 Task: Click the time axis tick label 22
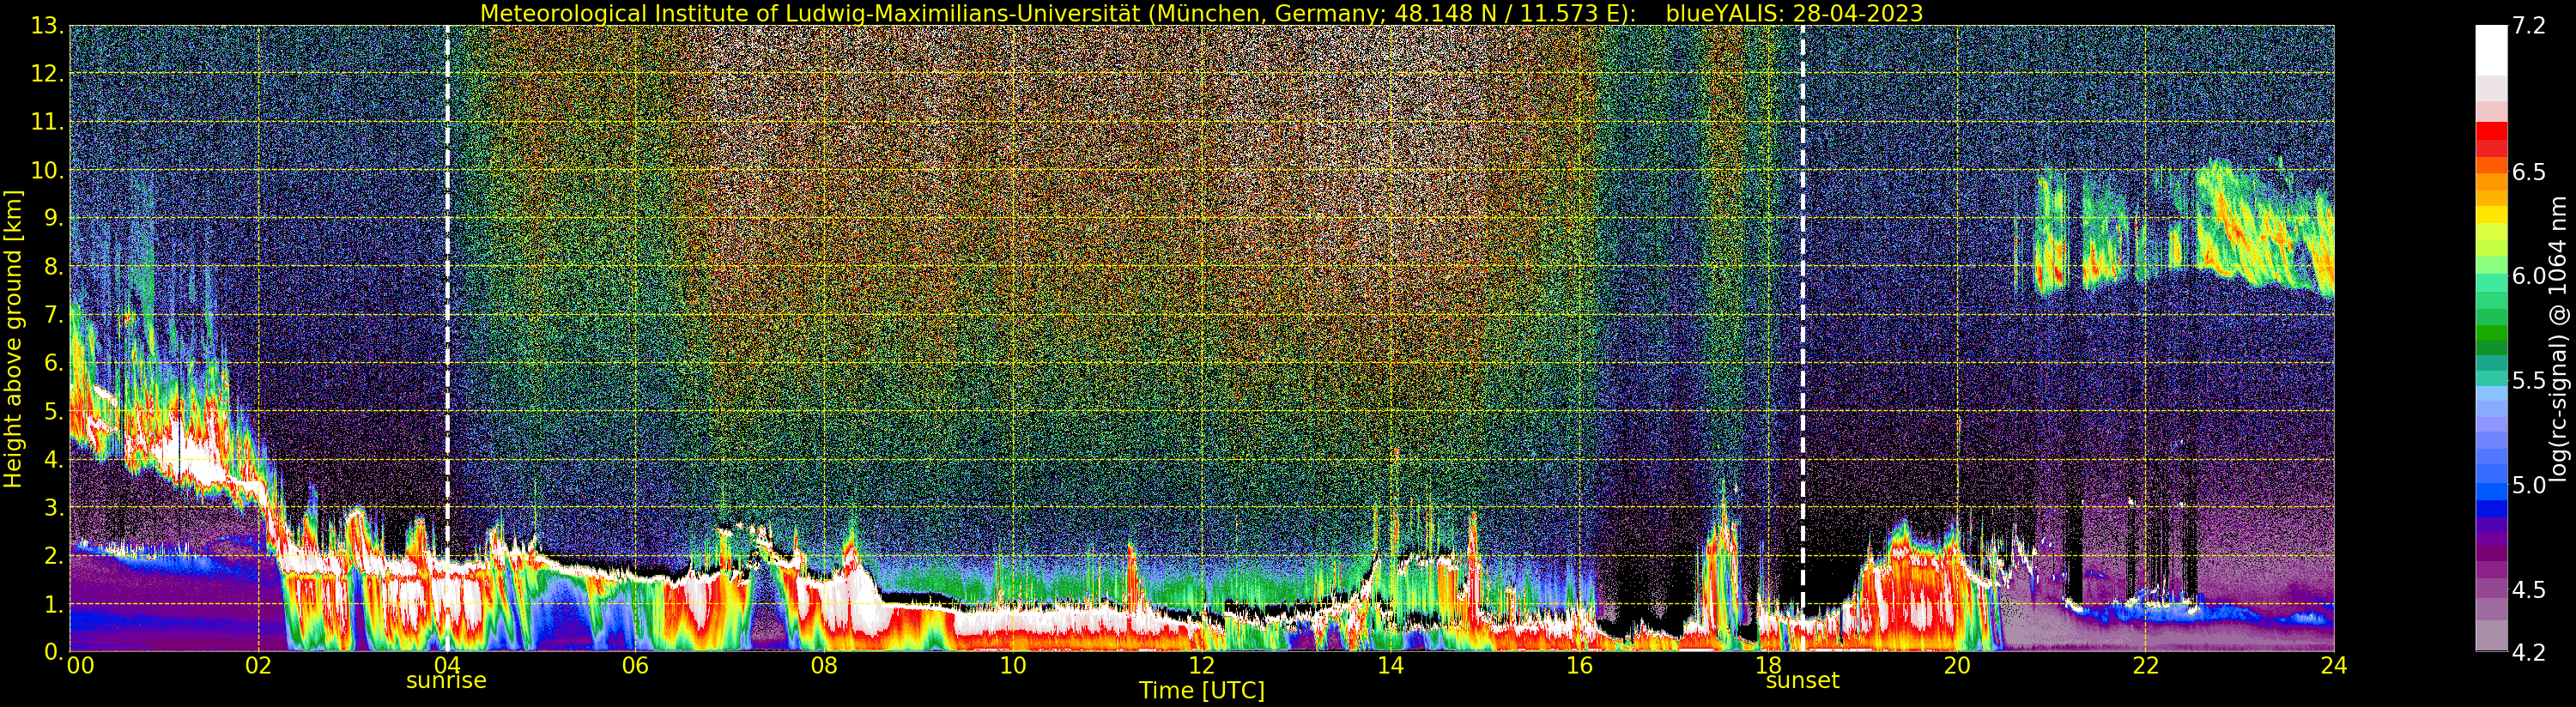coord(2145,666)
